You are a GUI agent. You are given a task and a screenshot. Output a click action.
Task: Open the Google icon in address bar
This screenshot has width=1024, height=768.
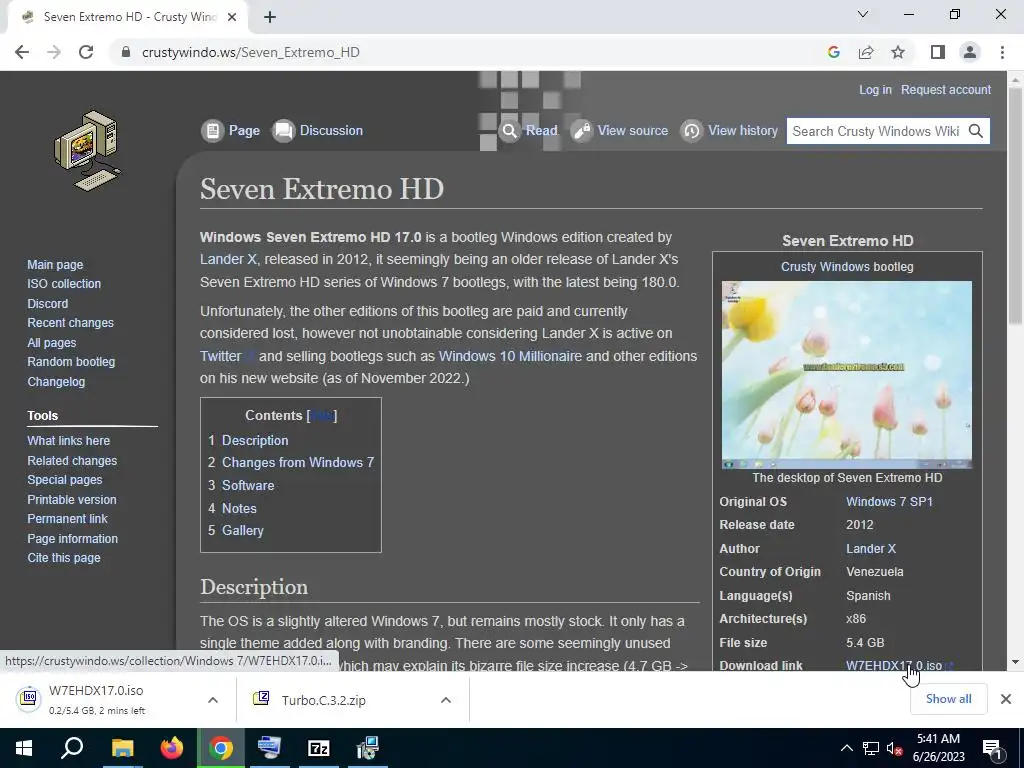click(833, 52)
